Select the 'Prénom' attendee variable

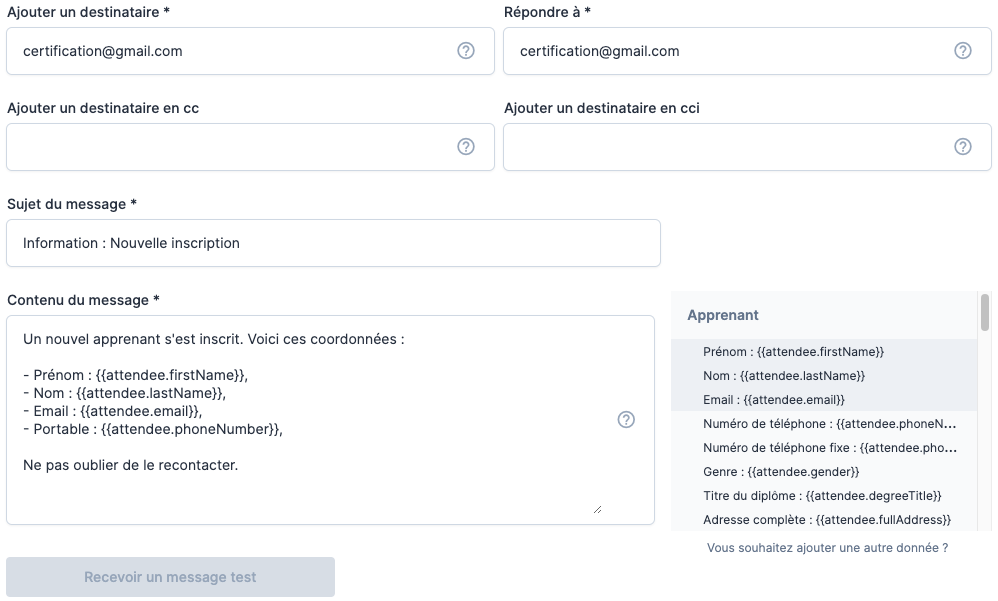pyautogui.click(x=793, y=352)
